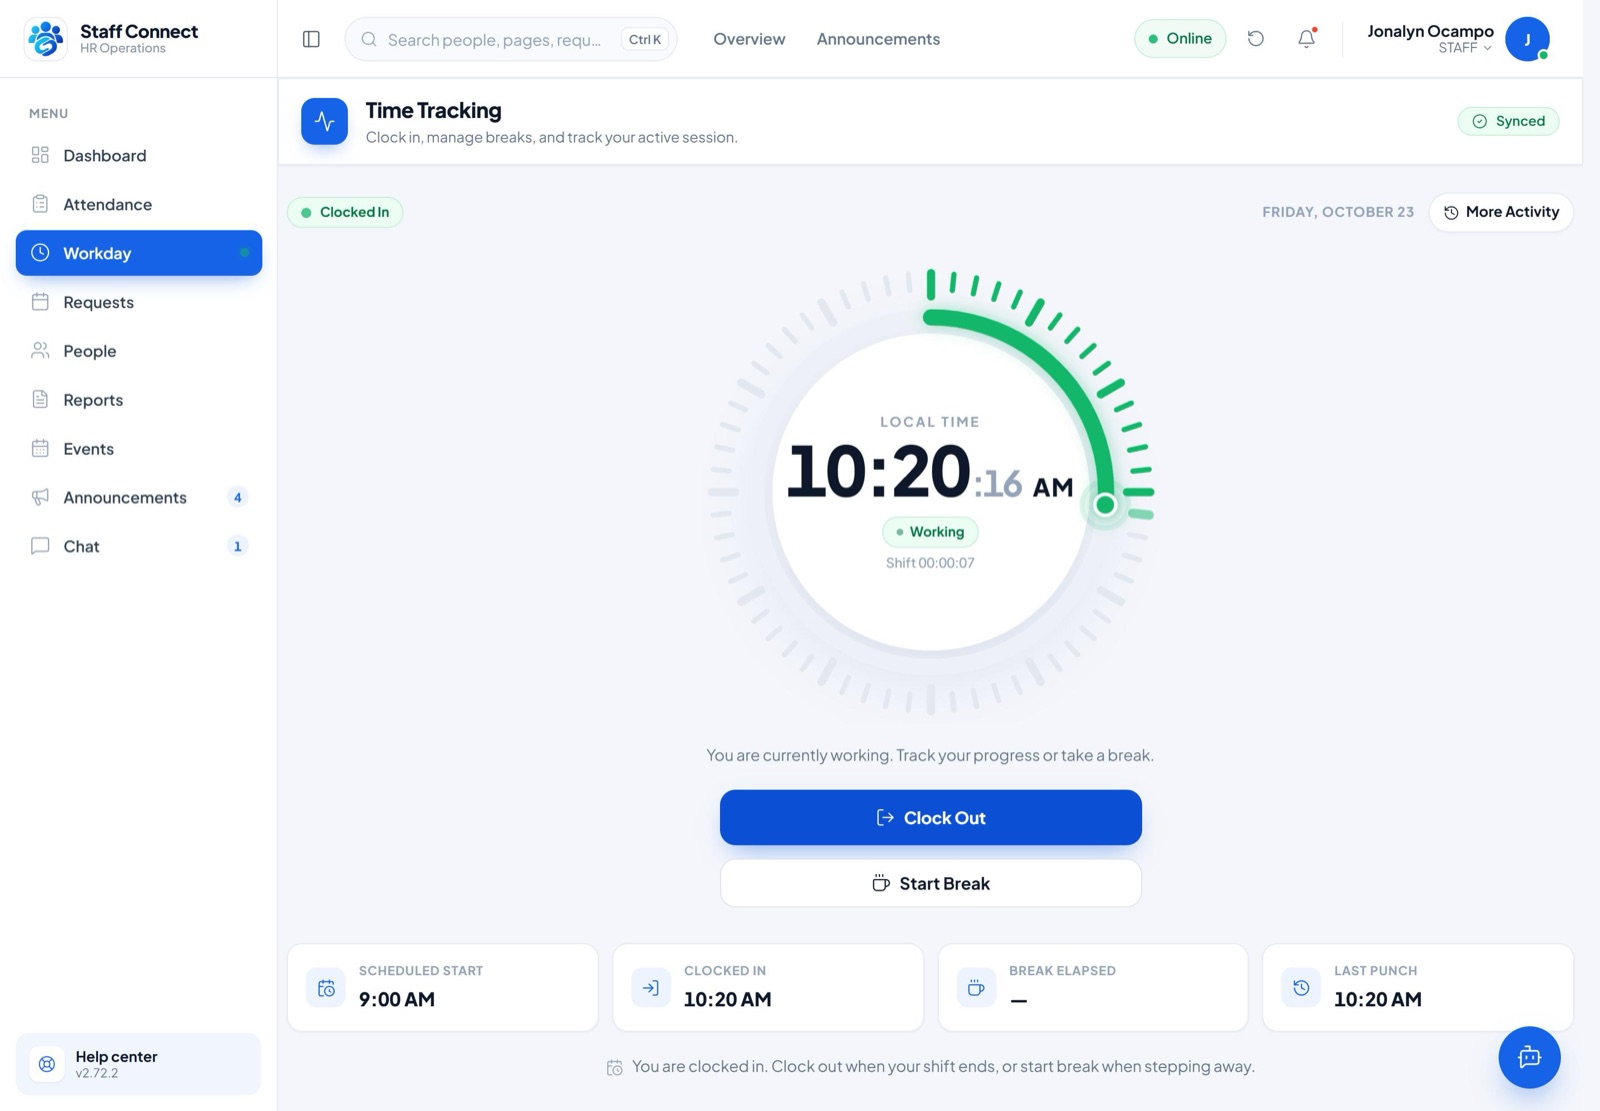This screenshot has height=1111, width=1600.
Task: Open Reports in the sidebar
Action: coord(139,400)
